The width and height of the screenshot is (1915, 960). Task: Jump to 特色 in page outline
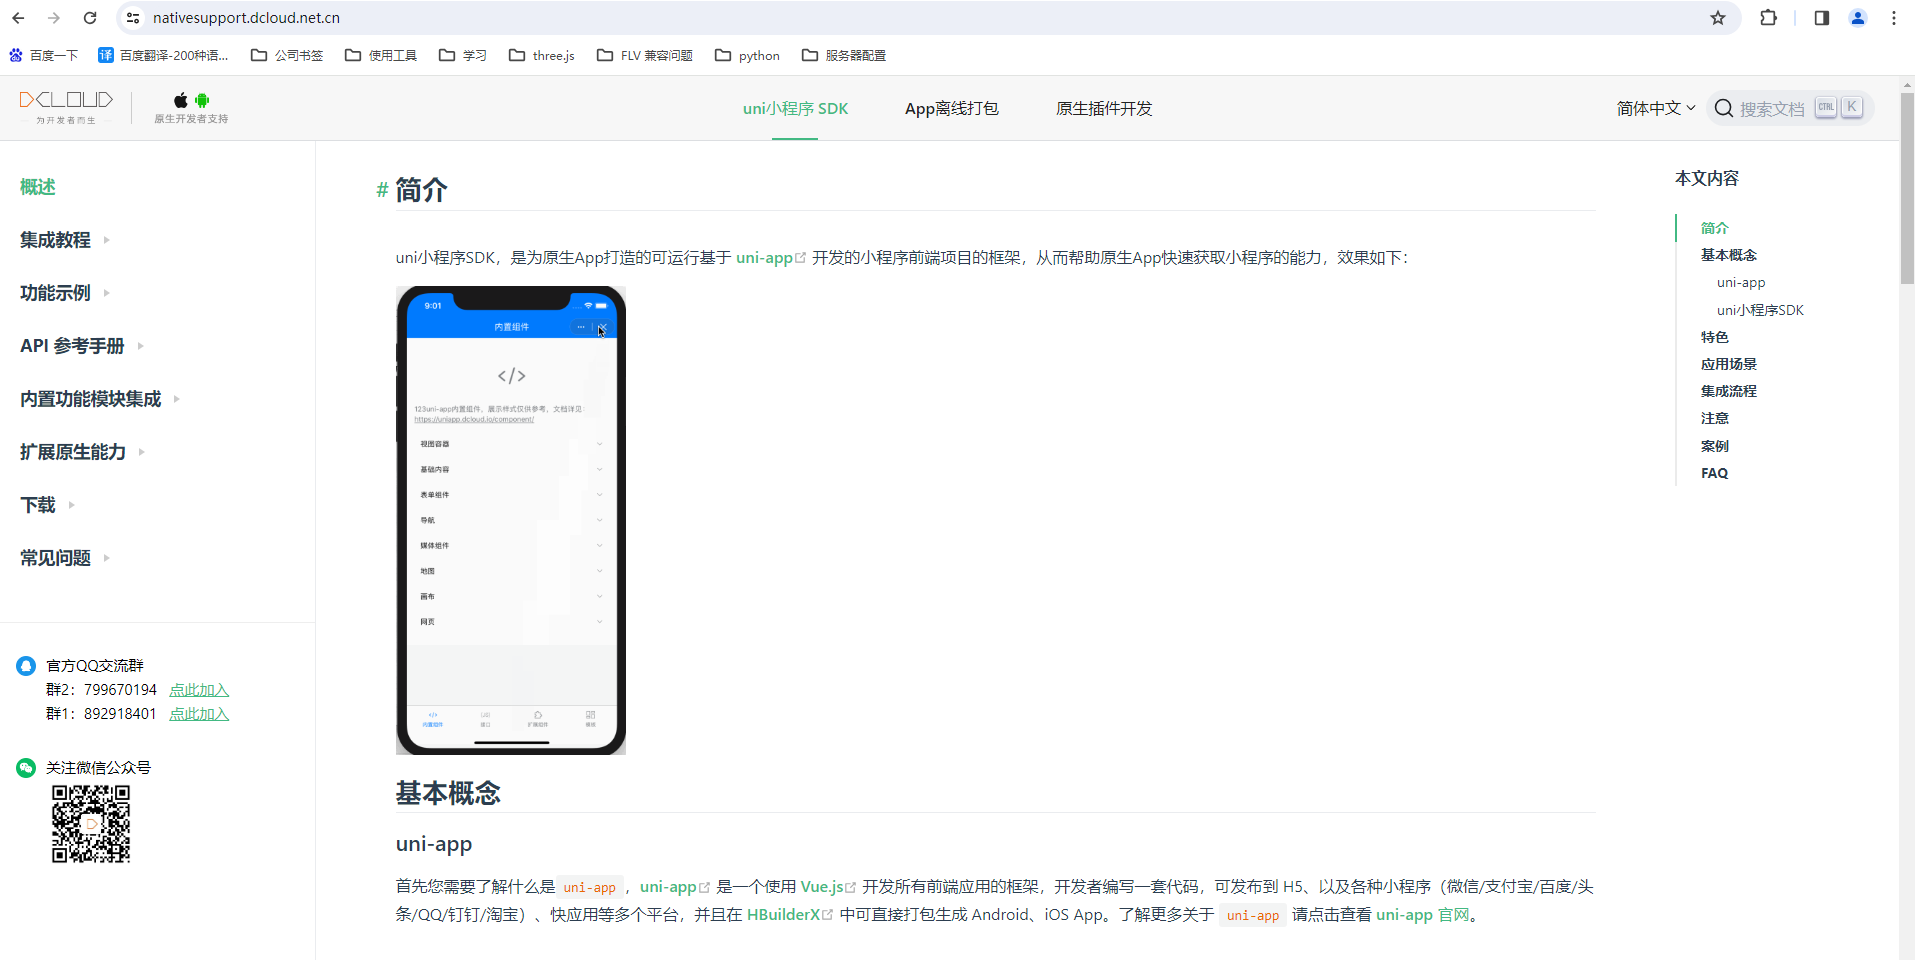(1714, 337)
